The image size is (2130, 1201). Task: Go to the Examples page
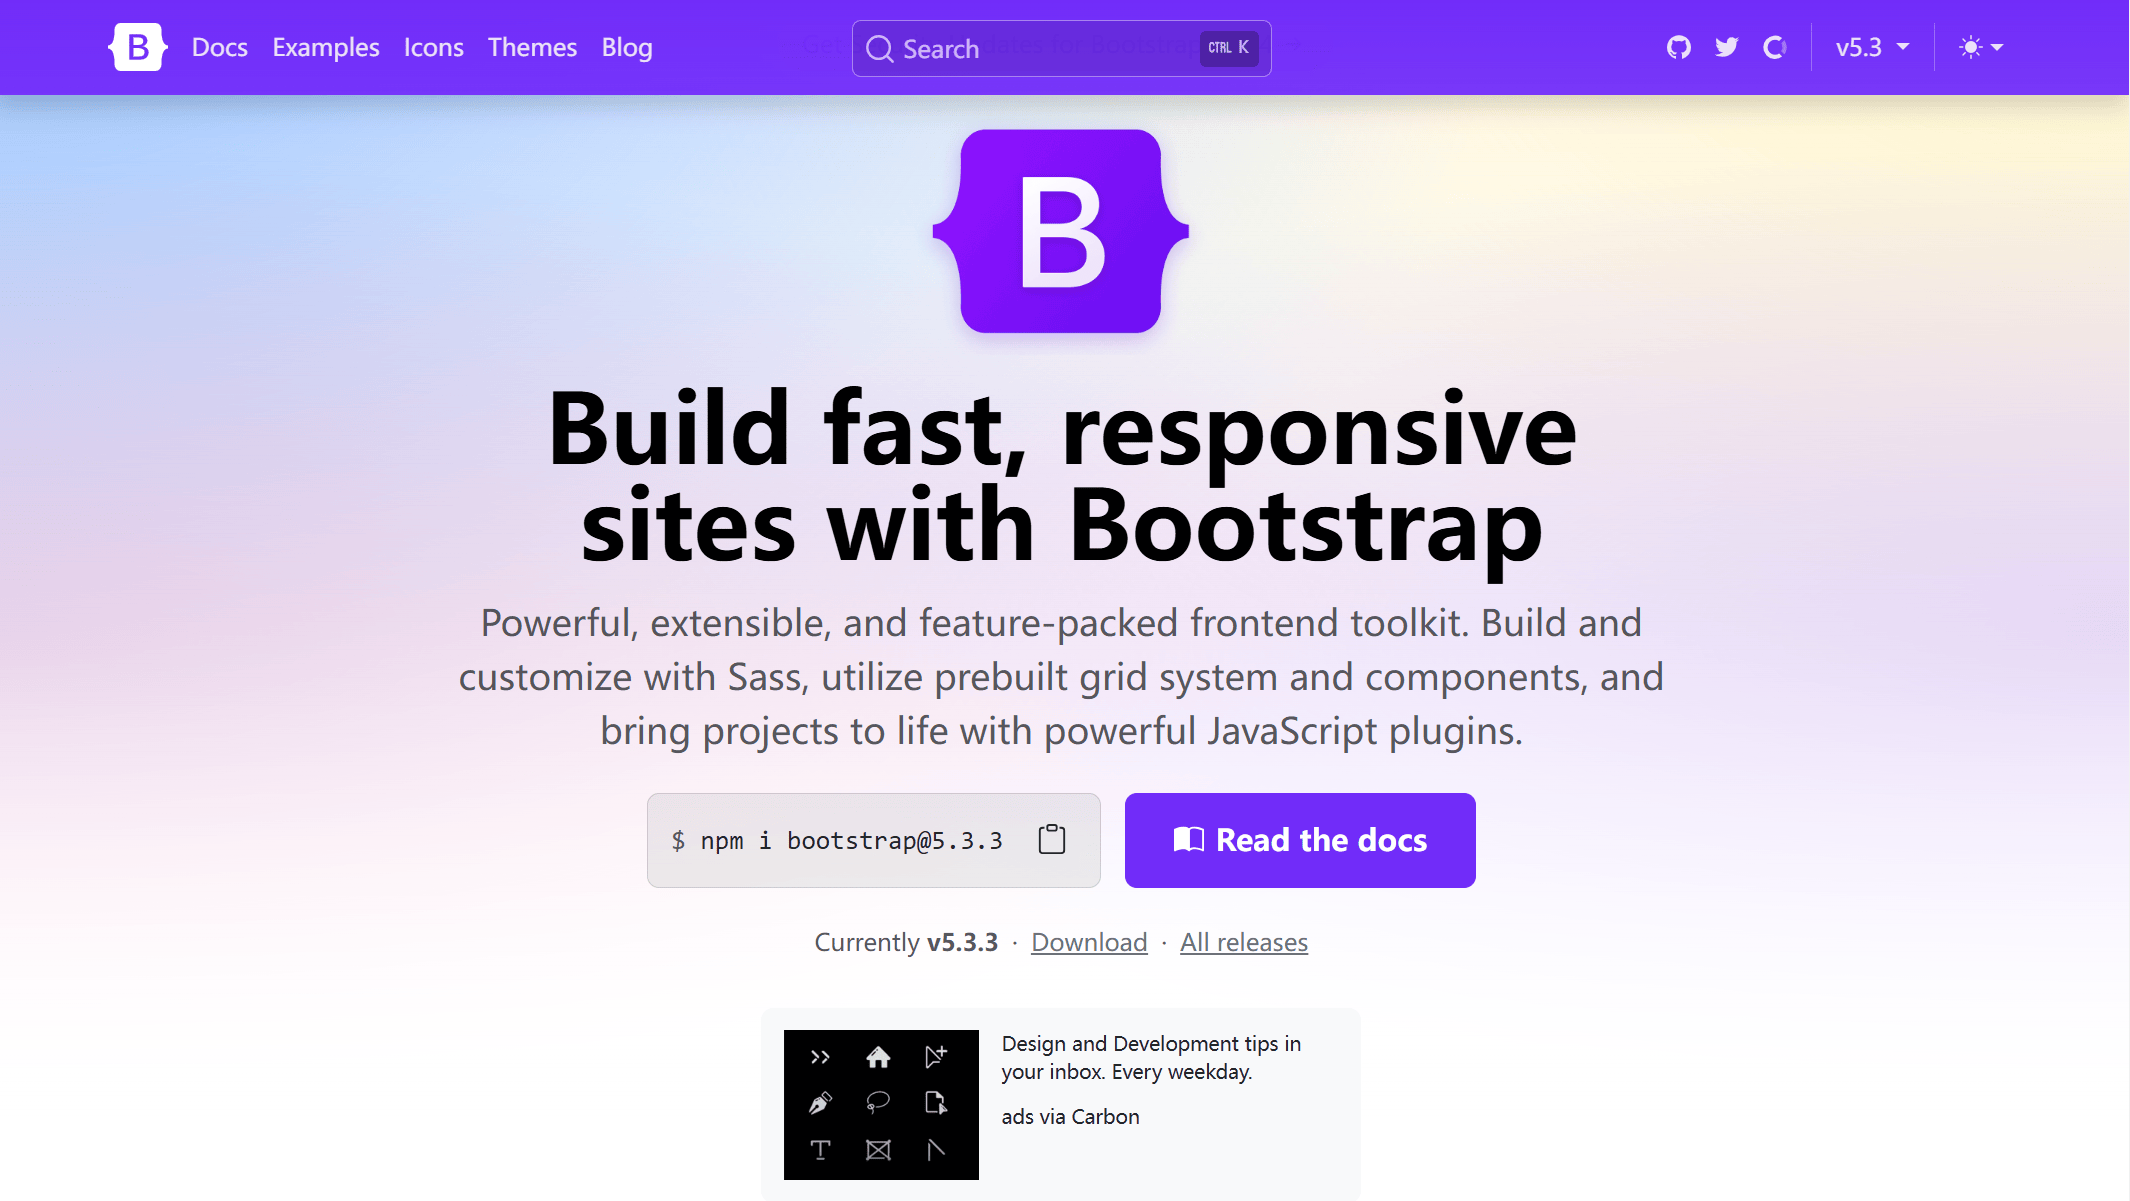point(326,47)
